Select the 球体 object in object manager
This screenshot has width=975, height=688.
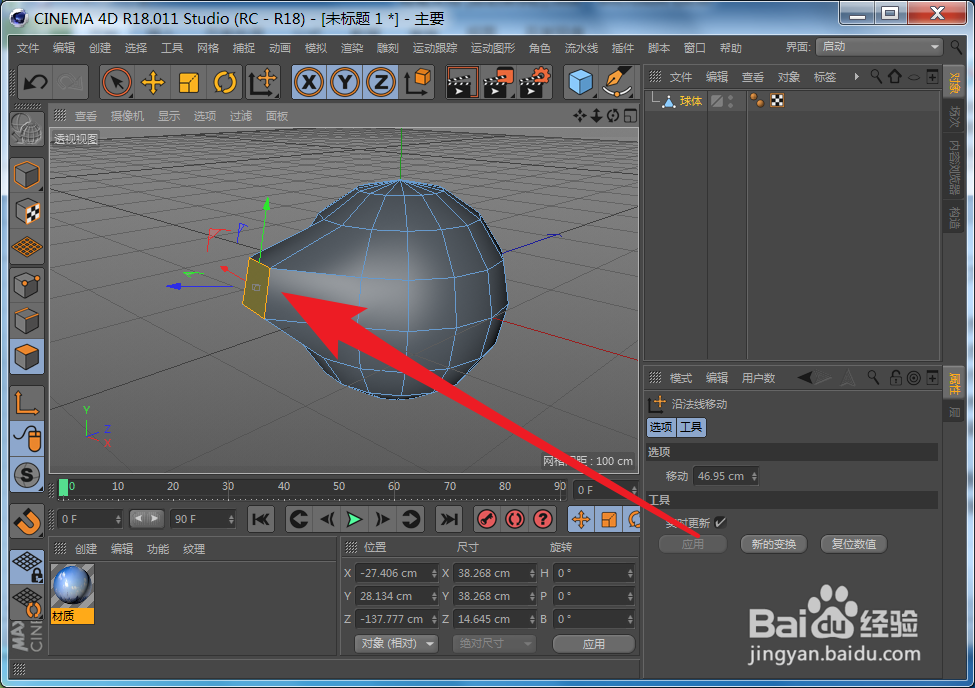[690, 101]
